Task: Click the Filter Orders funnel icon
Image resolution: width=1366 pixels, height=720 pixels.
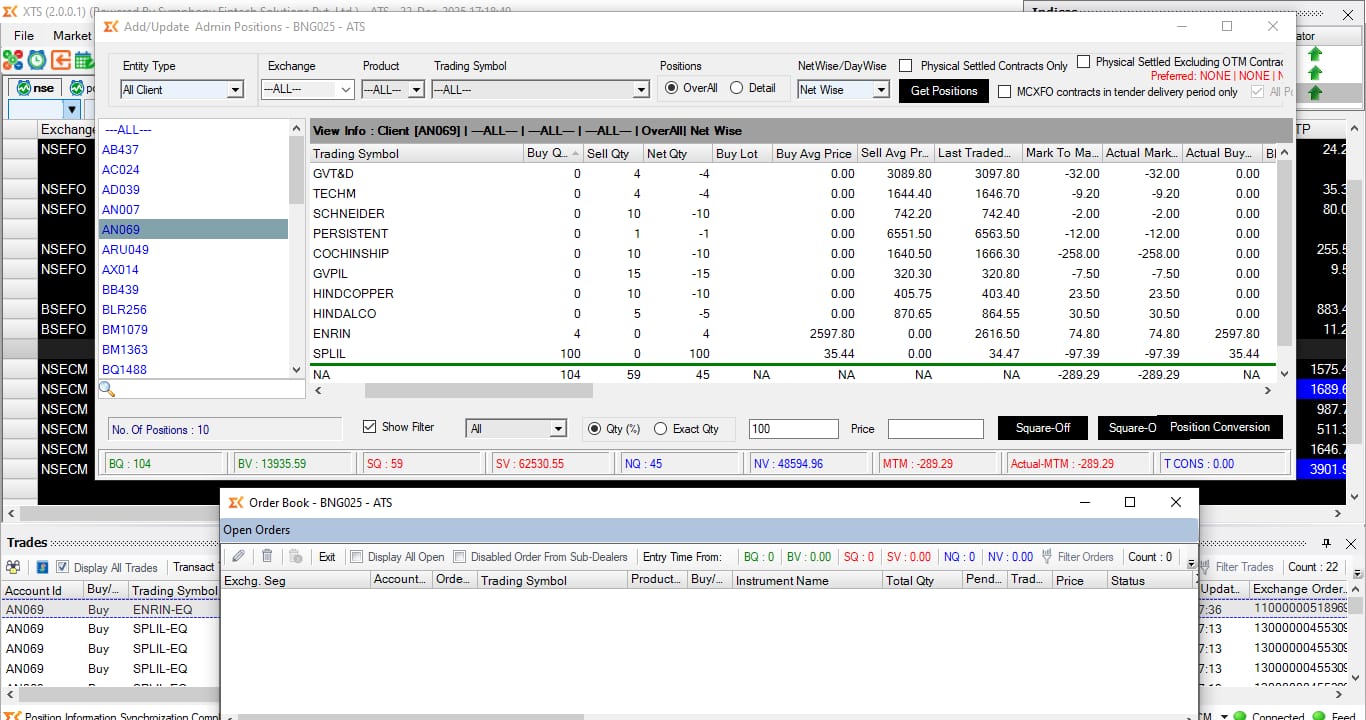Action: [1047, 557]
